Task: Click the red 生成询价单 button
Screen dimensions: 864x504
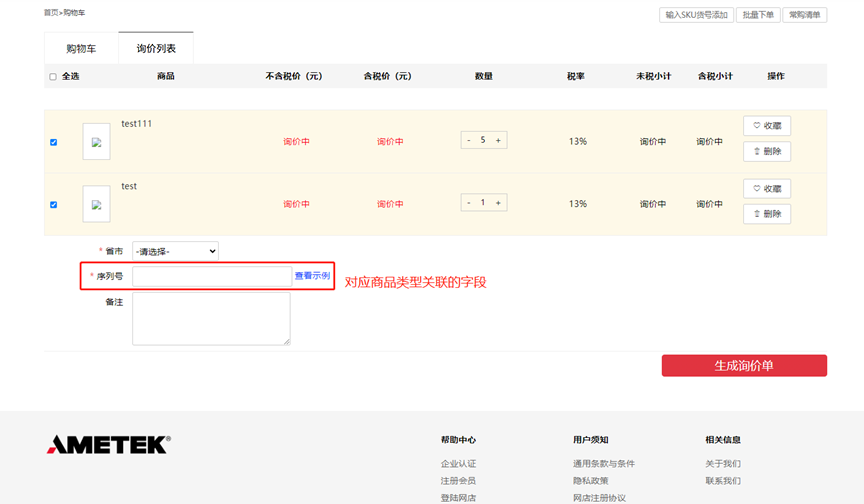Action: 744,366
